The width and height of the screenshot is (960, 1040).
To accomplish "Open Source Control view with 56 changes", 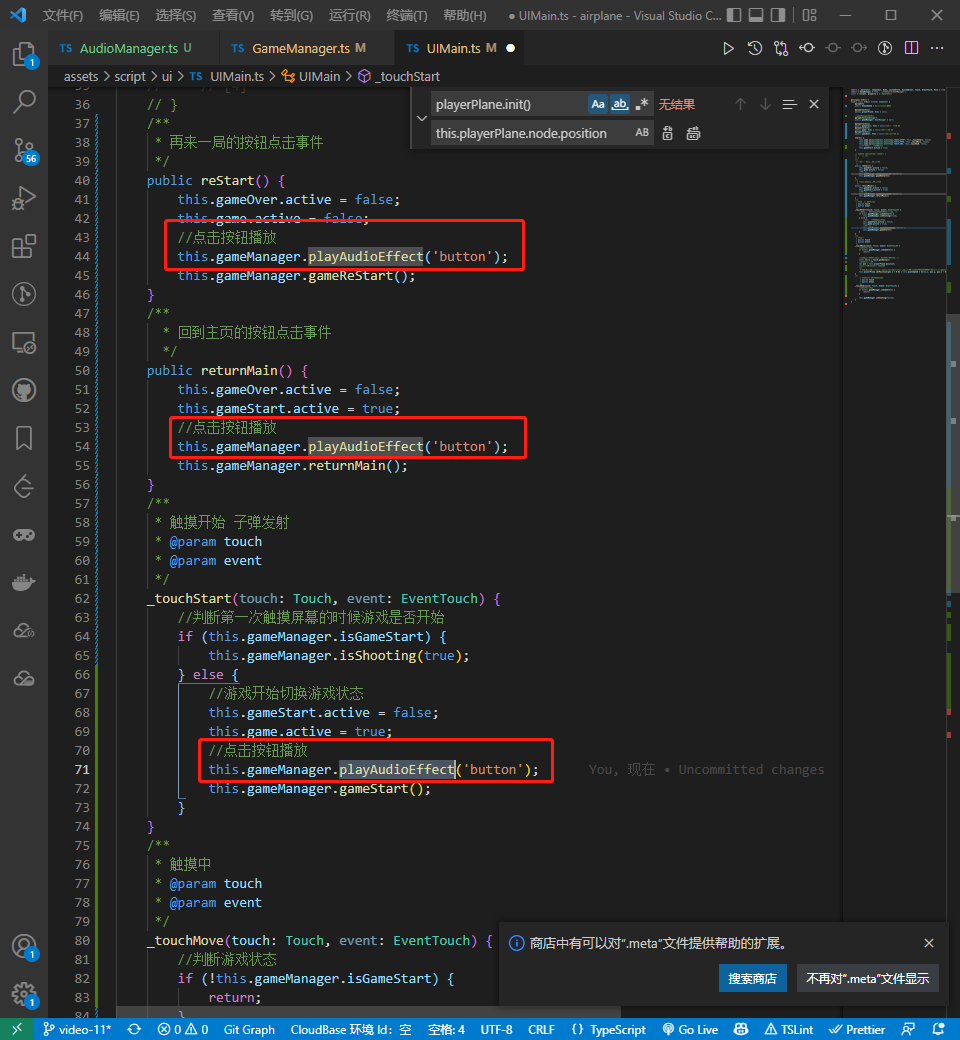I will [x=24, y=151].
